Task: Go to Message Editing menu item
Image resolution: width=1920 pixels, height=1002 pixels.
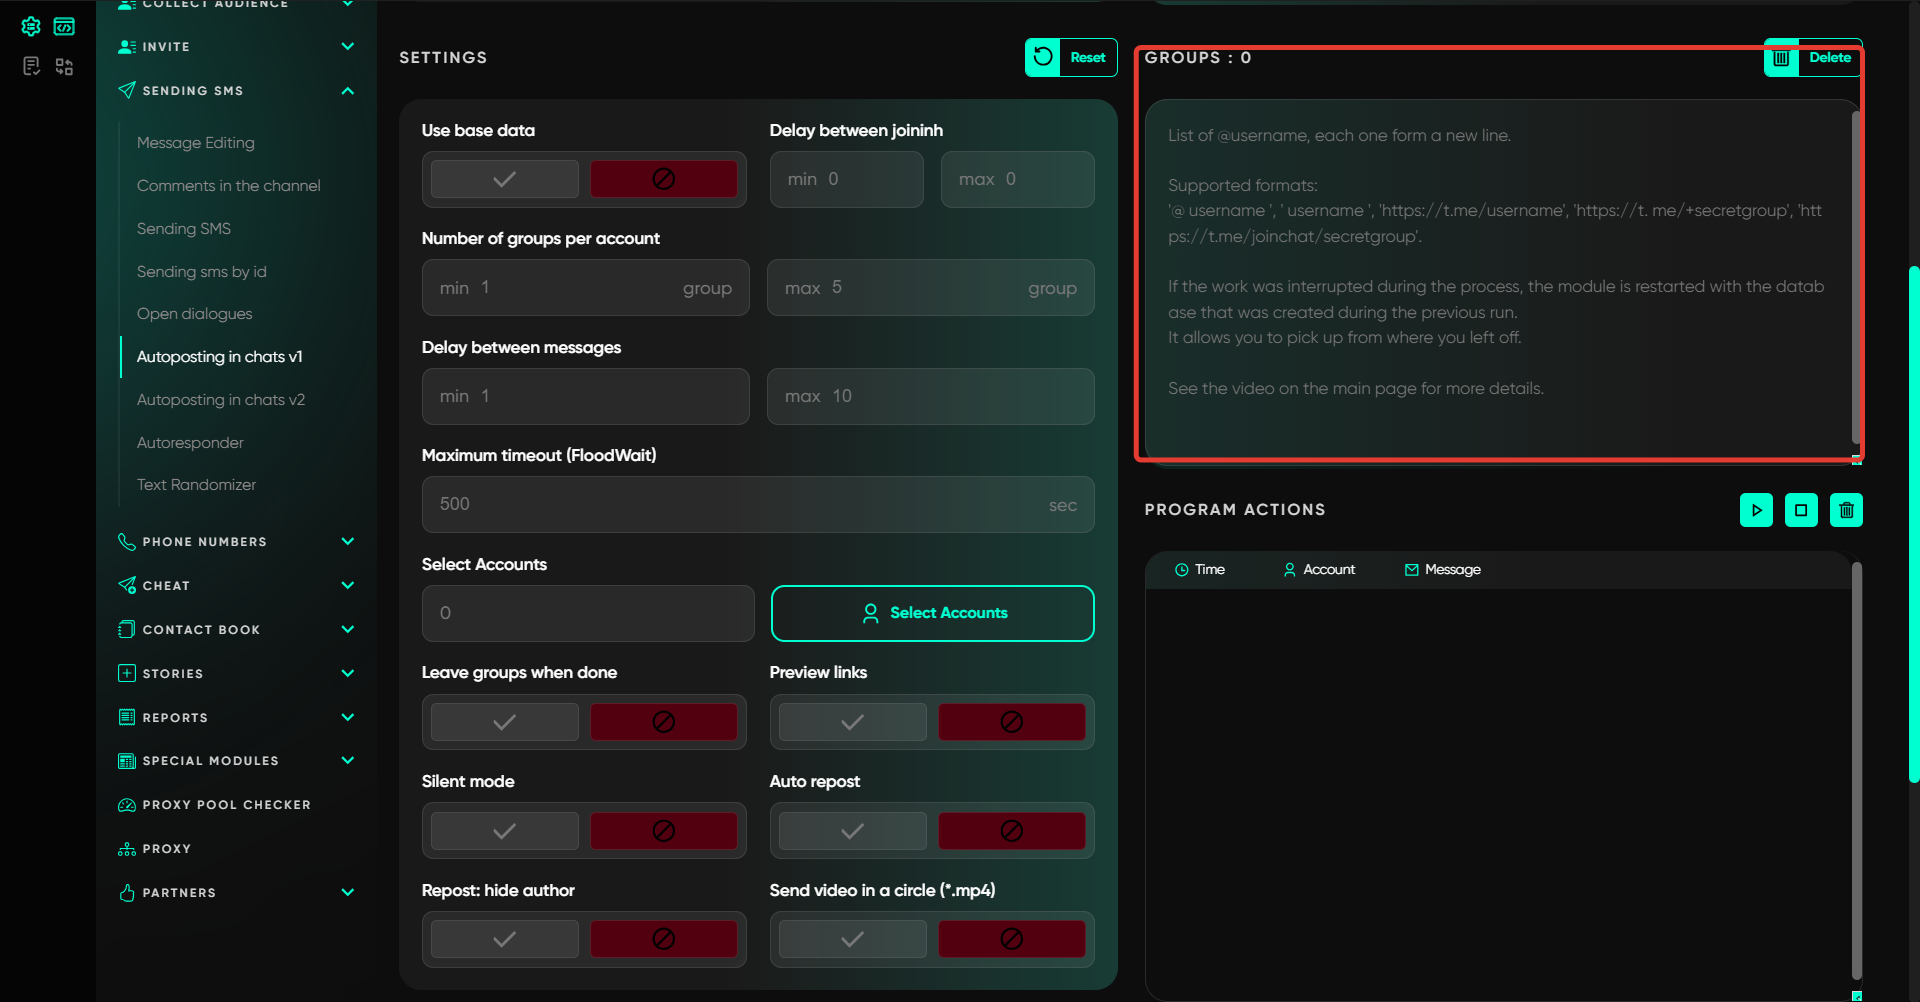Action: 195,143
